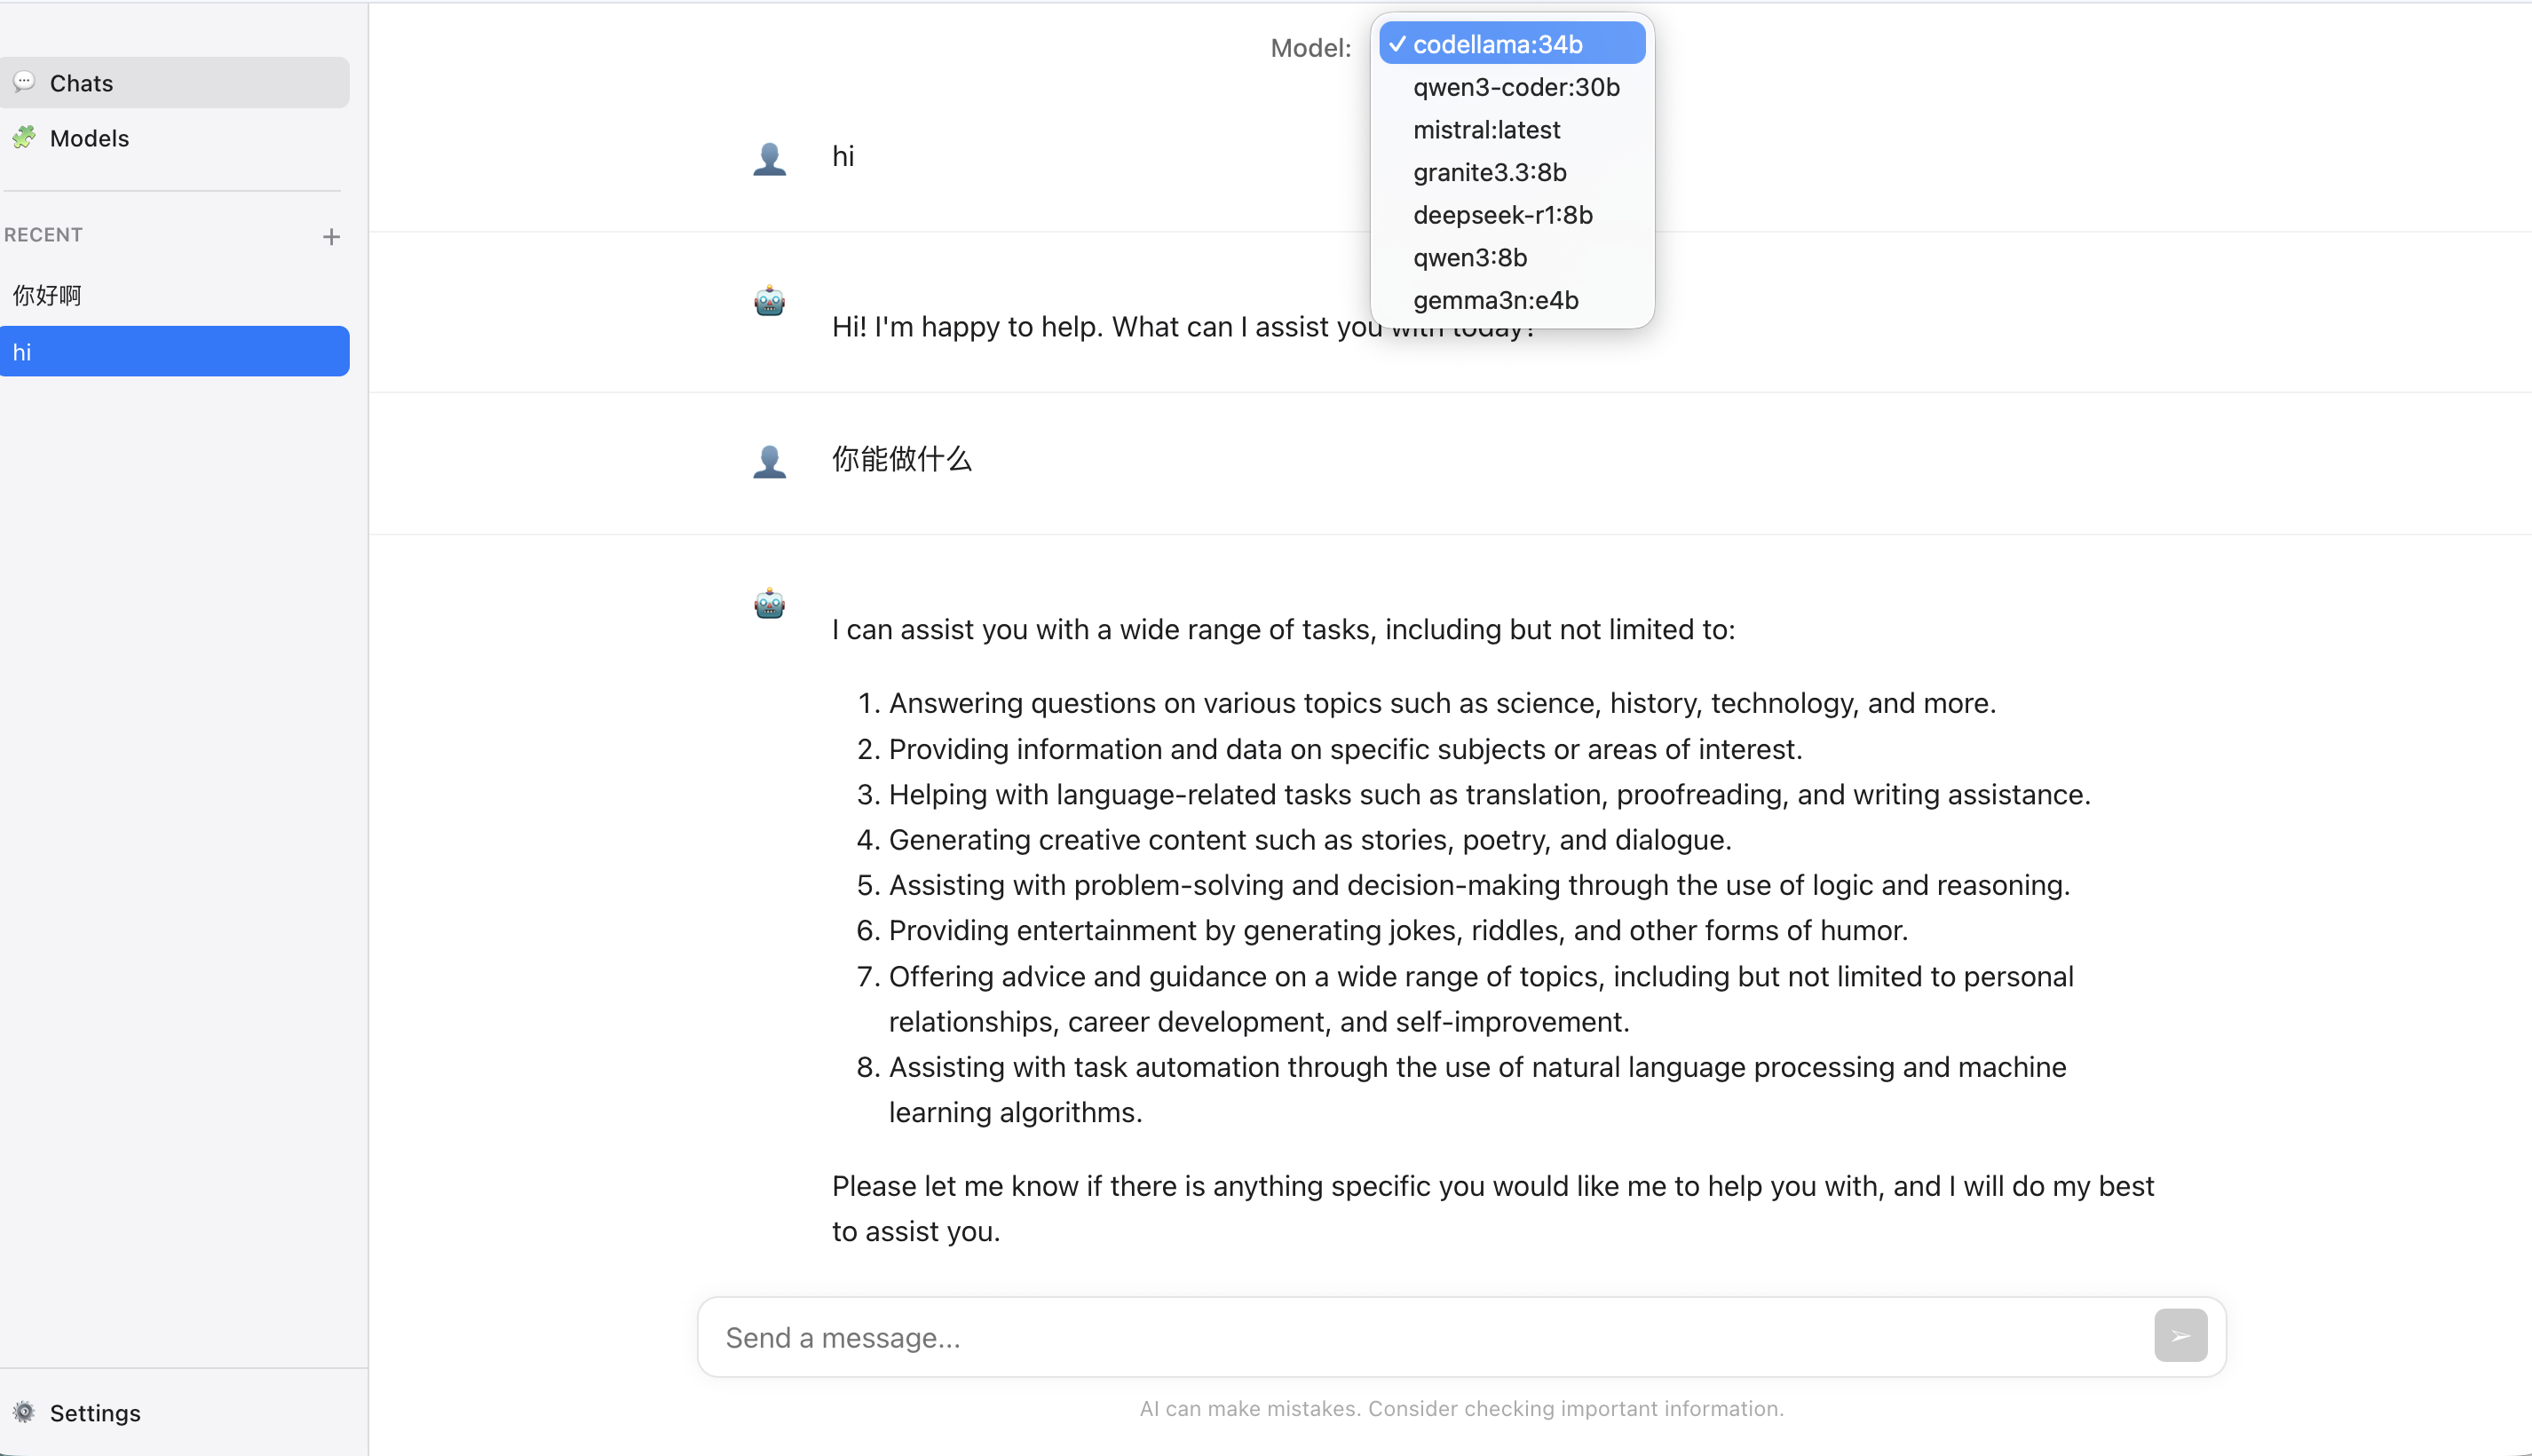This screenshot has width=2532, height=1456.
Task: Select gemma3n:e4b from the list
Action: 1495,300
